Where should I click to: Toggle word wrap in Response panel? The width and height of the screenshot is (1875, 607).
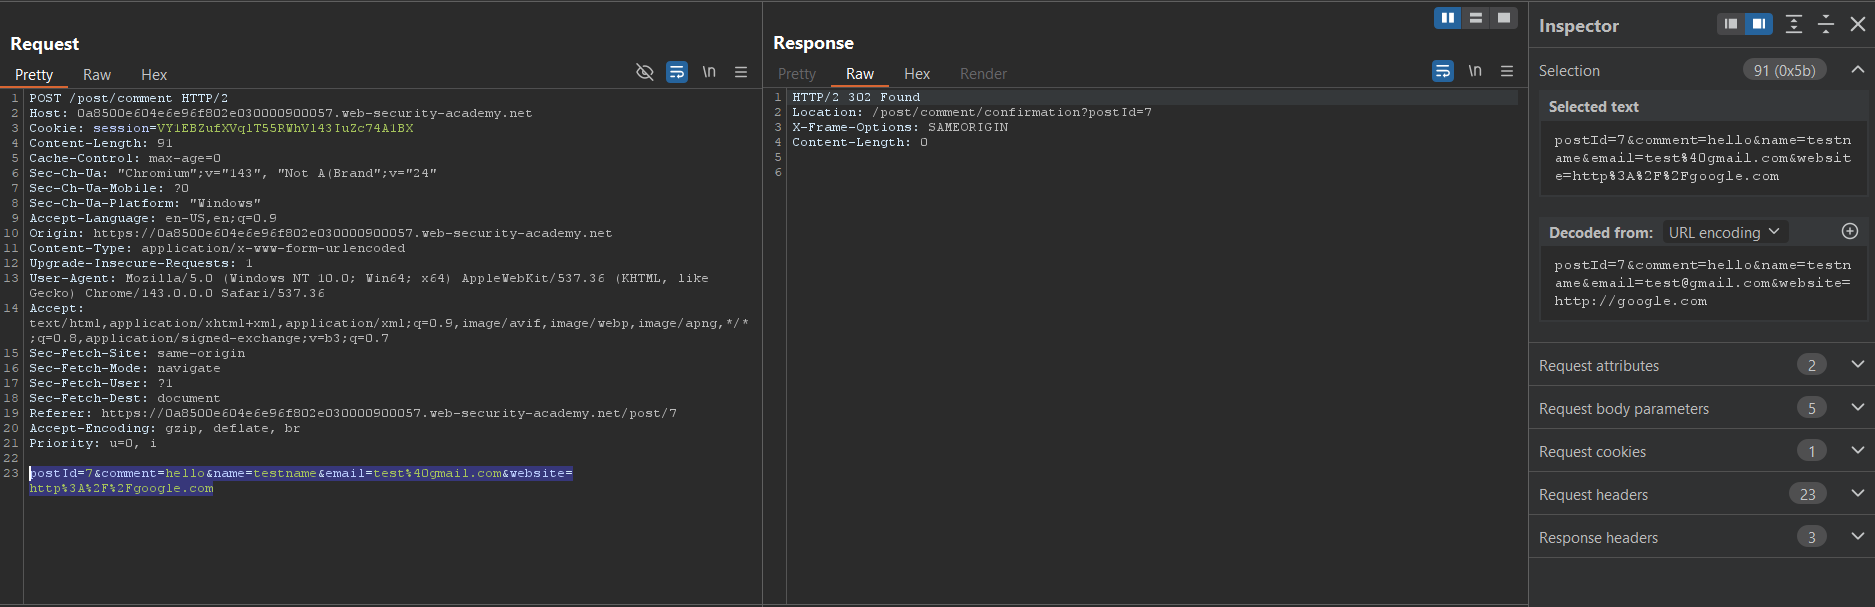click(1443, 71)
